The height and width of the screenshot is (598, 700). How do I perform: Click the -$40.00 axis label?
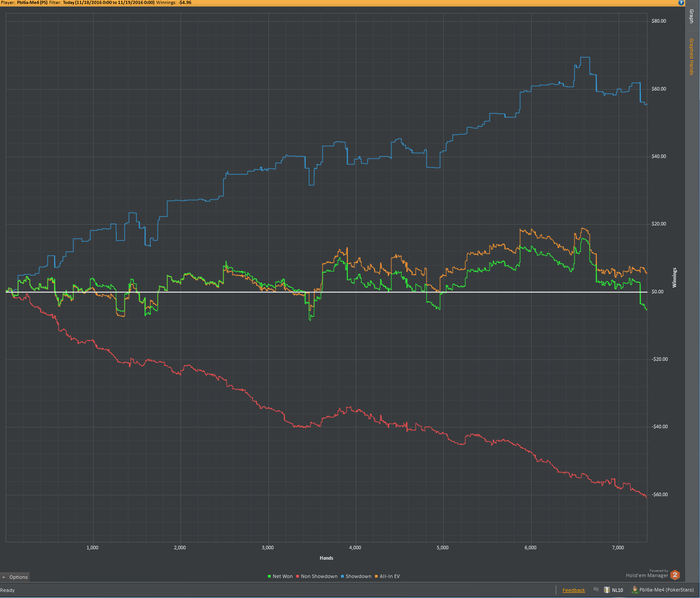tap(658, 427)
